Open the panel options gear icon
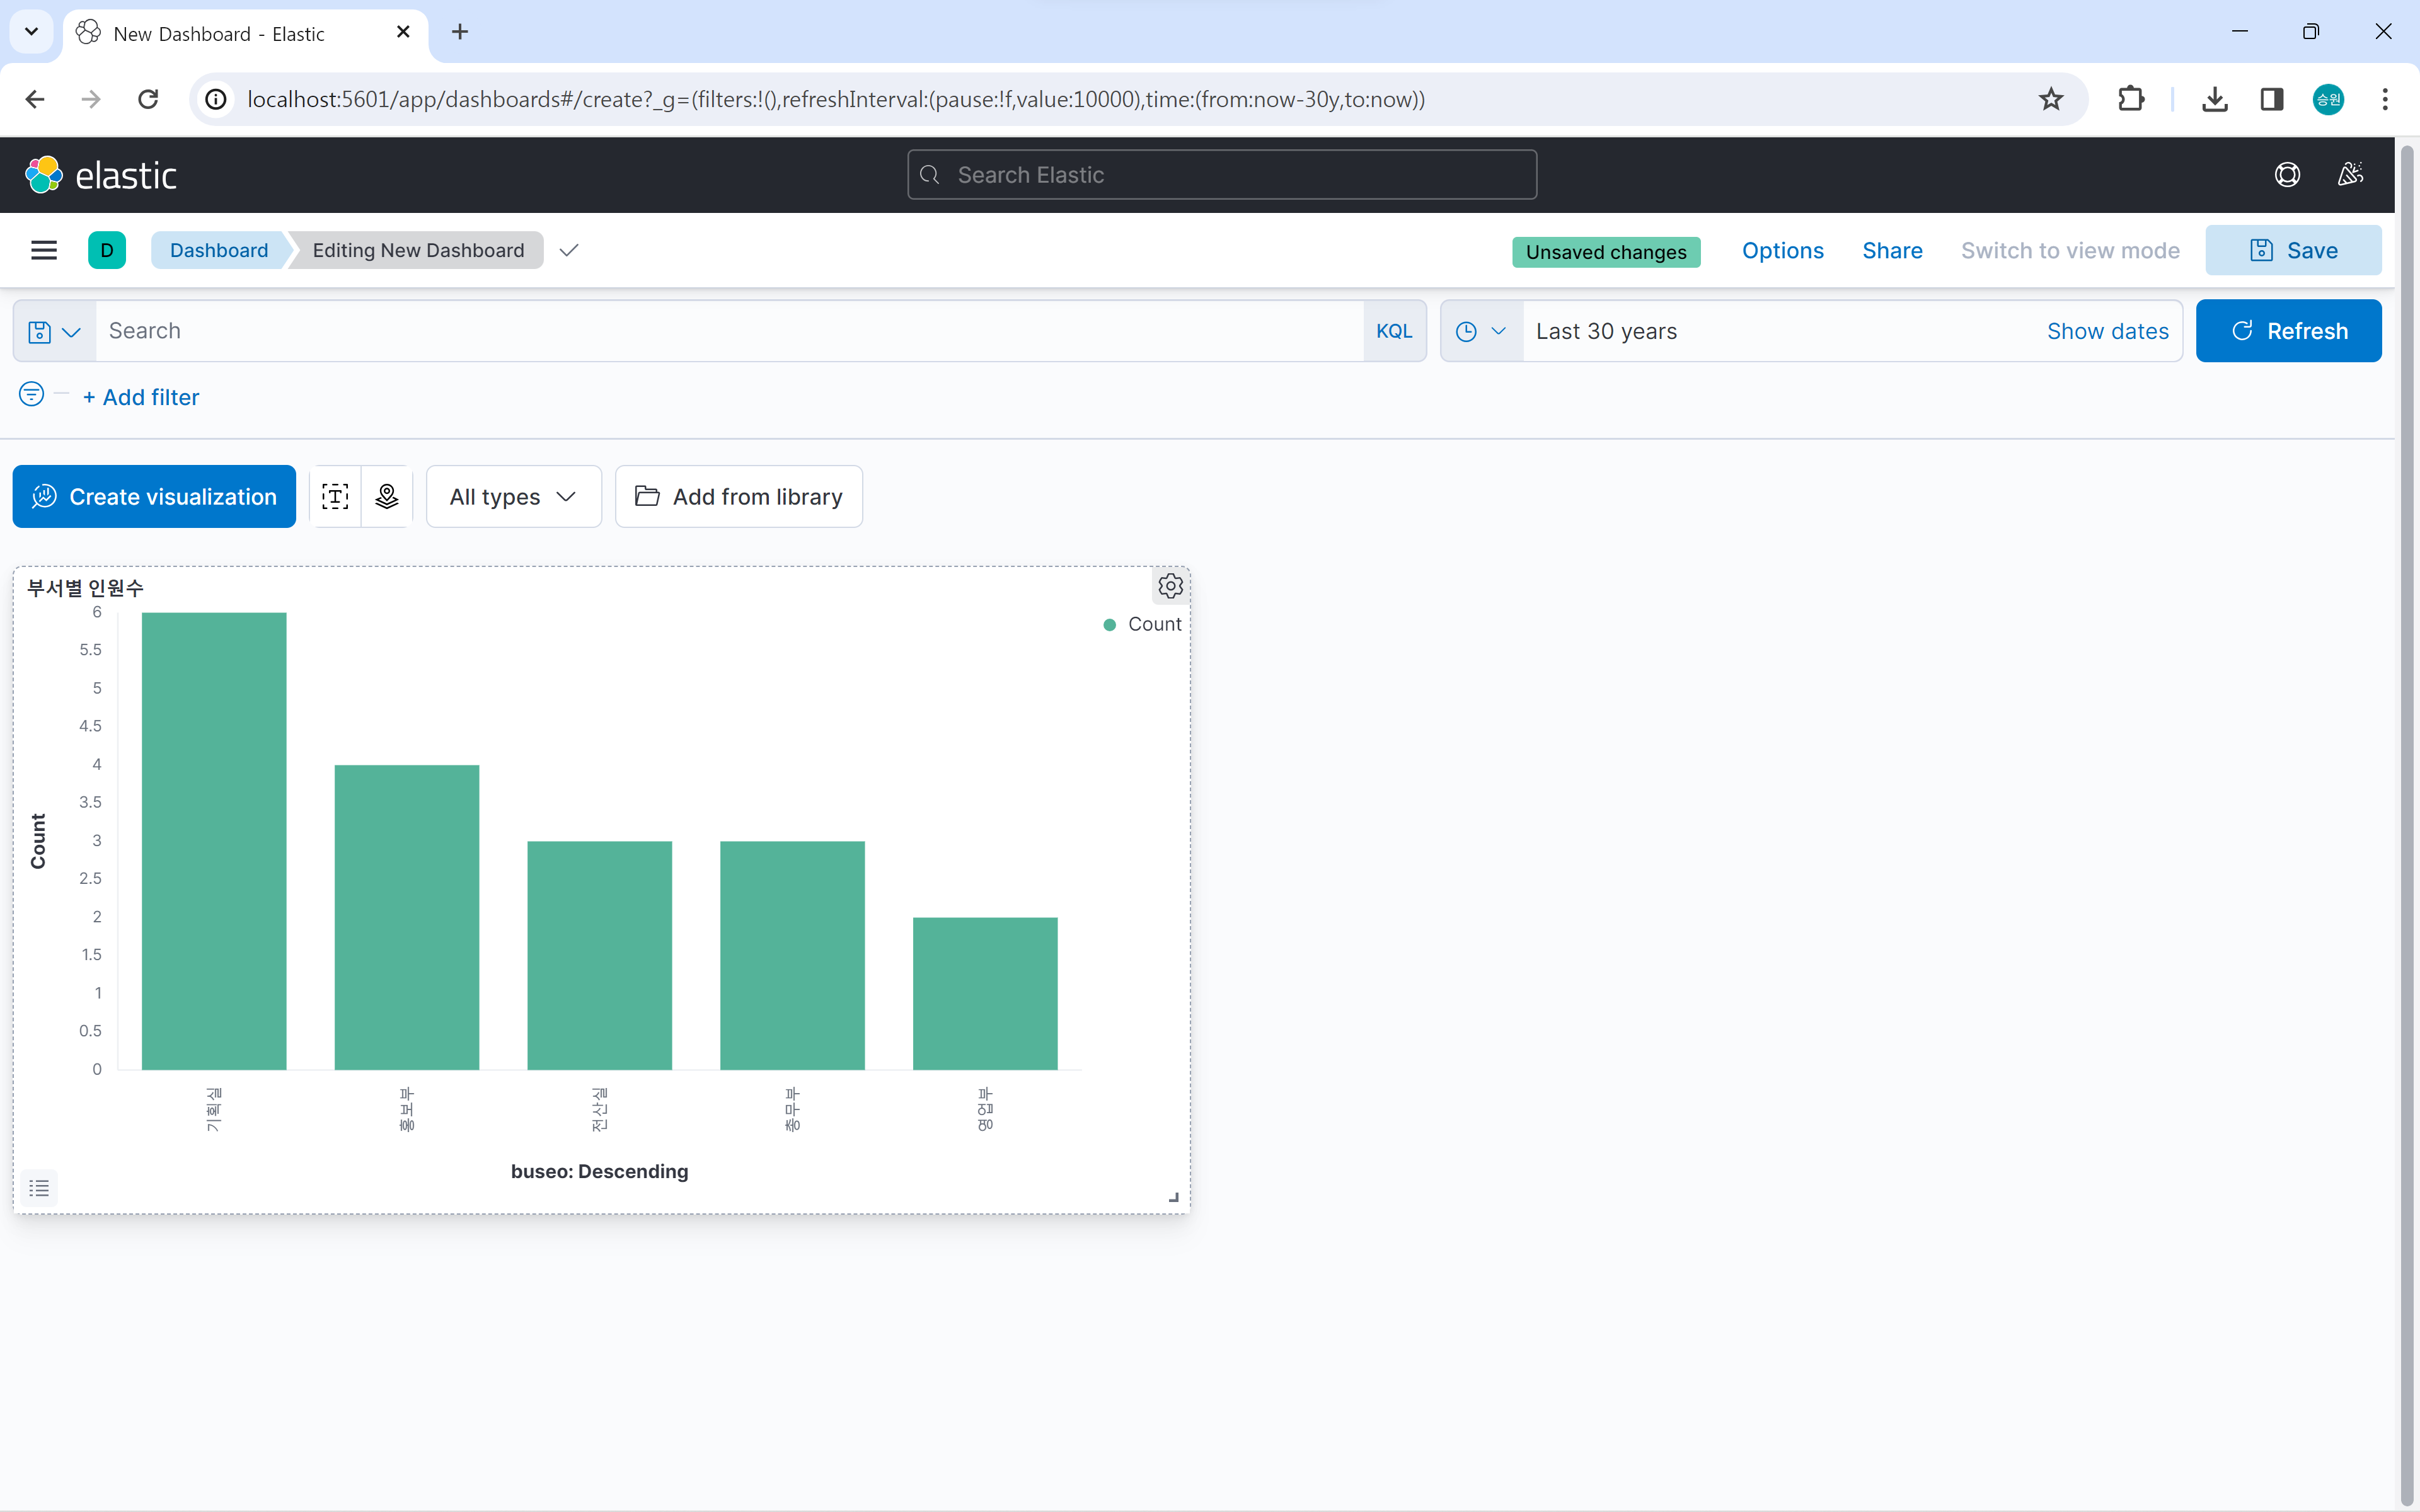The image size is (2420, 1512). [x=1170, y=586]
